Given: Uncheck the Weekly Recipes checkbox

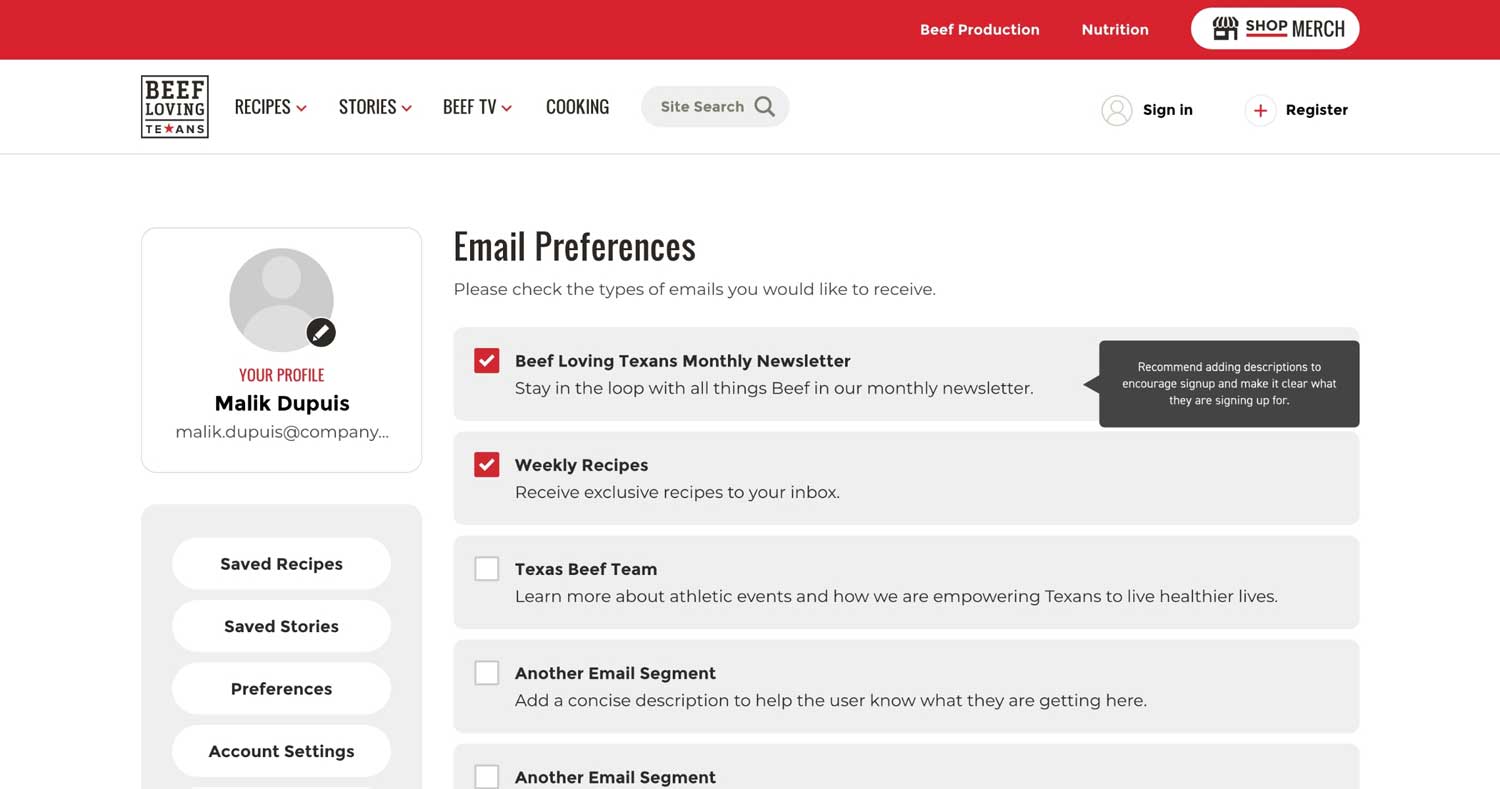Looking at the screenshot, I should click(487, 465).
